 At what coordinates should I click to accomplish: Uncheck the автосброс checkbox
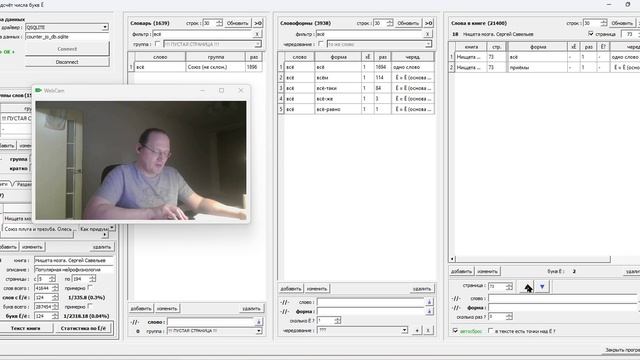(x=455, y=331)
